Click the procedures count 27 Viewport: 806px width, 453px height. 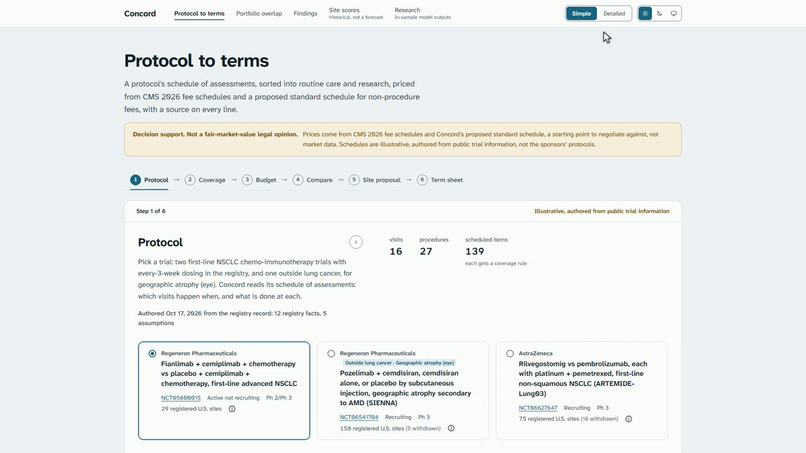426,251
